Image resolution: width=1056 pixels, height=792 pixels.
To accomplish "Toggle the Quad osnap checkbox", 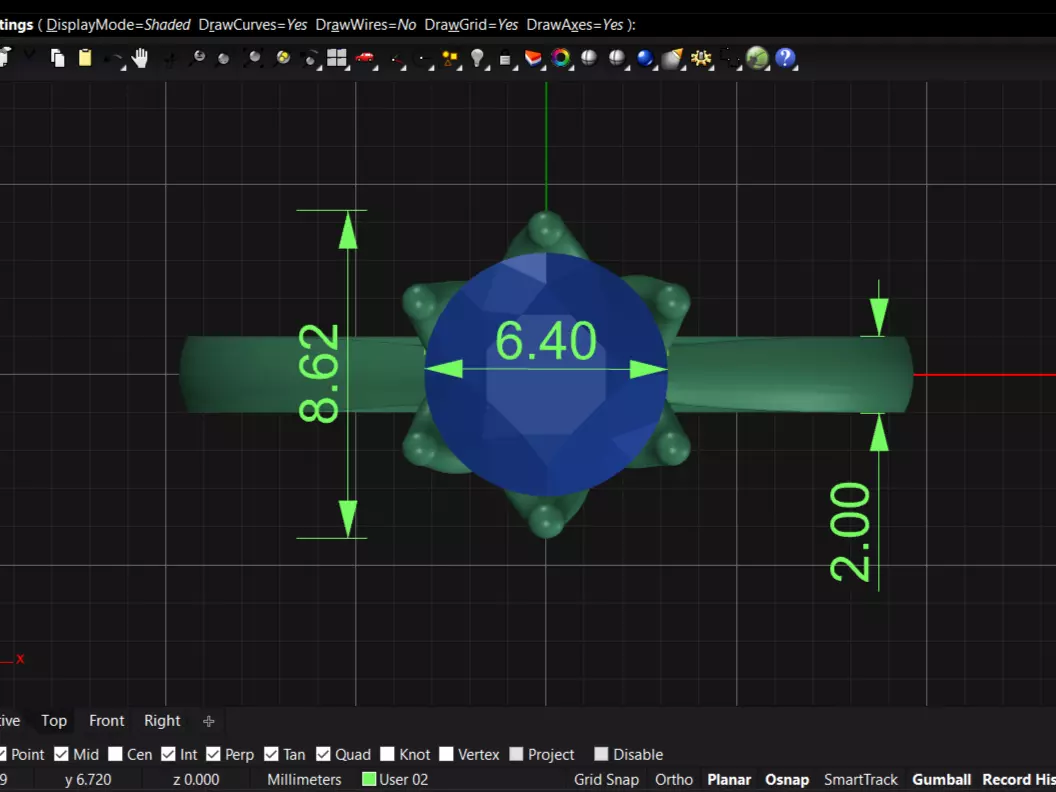I will coord(323,754).
